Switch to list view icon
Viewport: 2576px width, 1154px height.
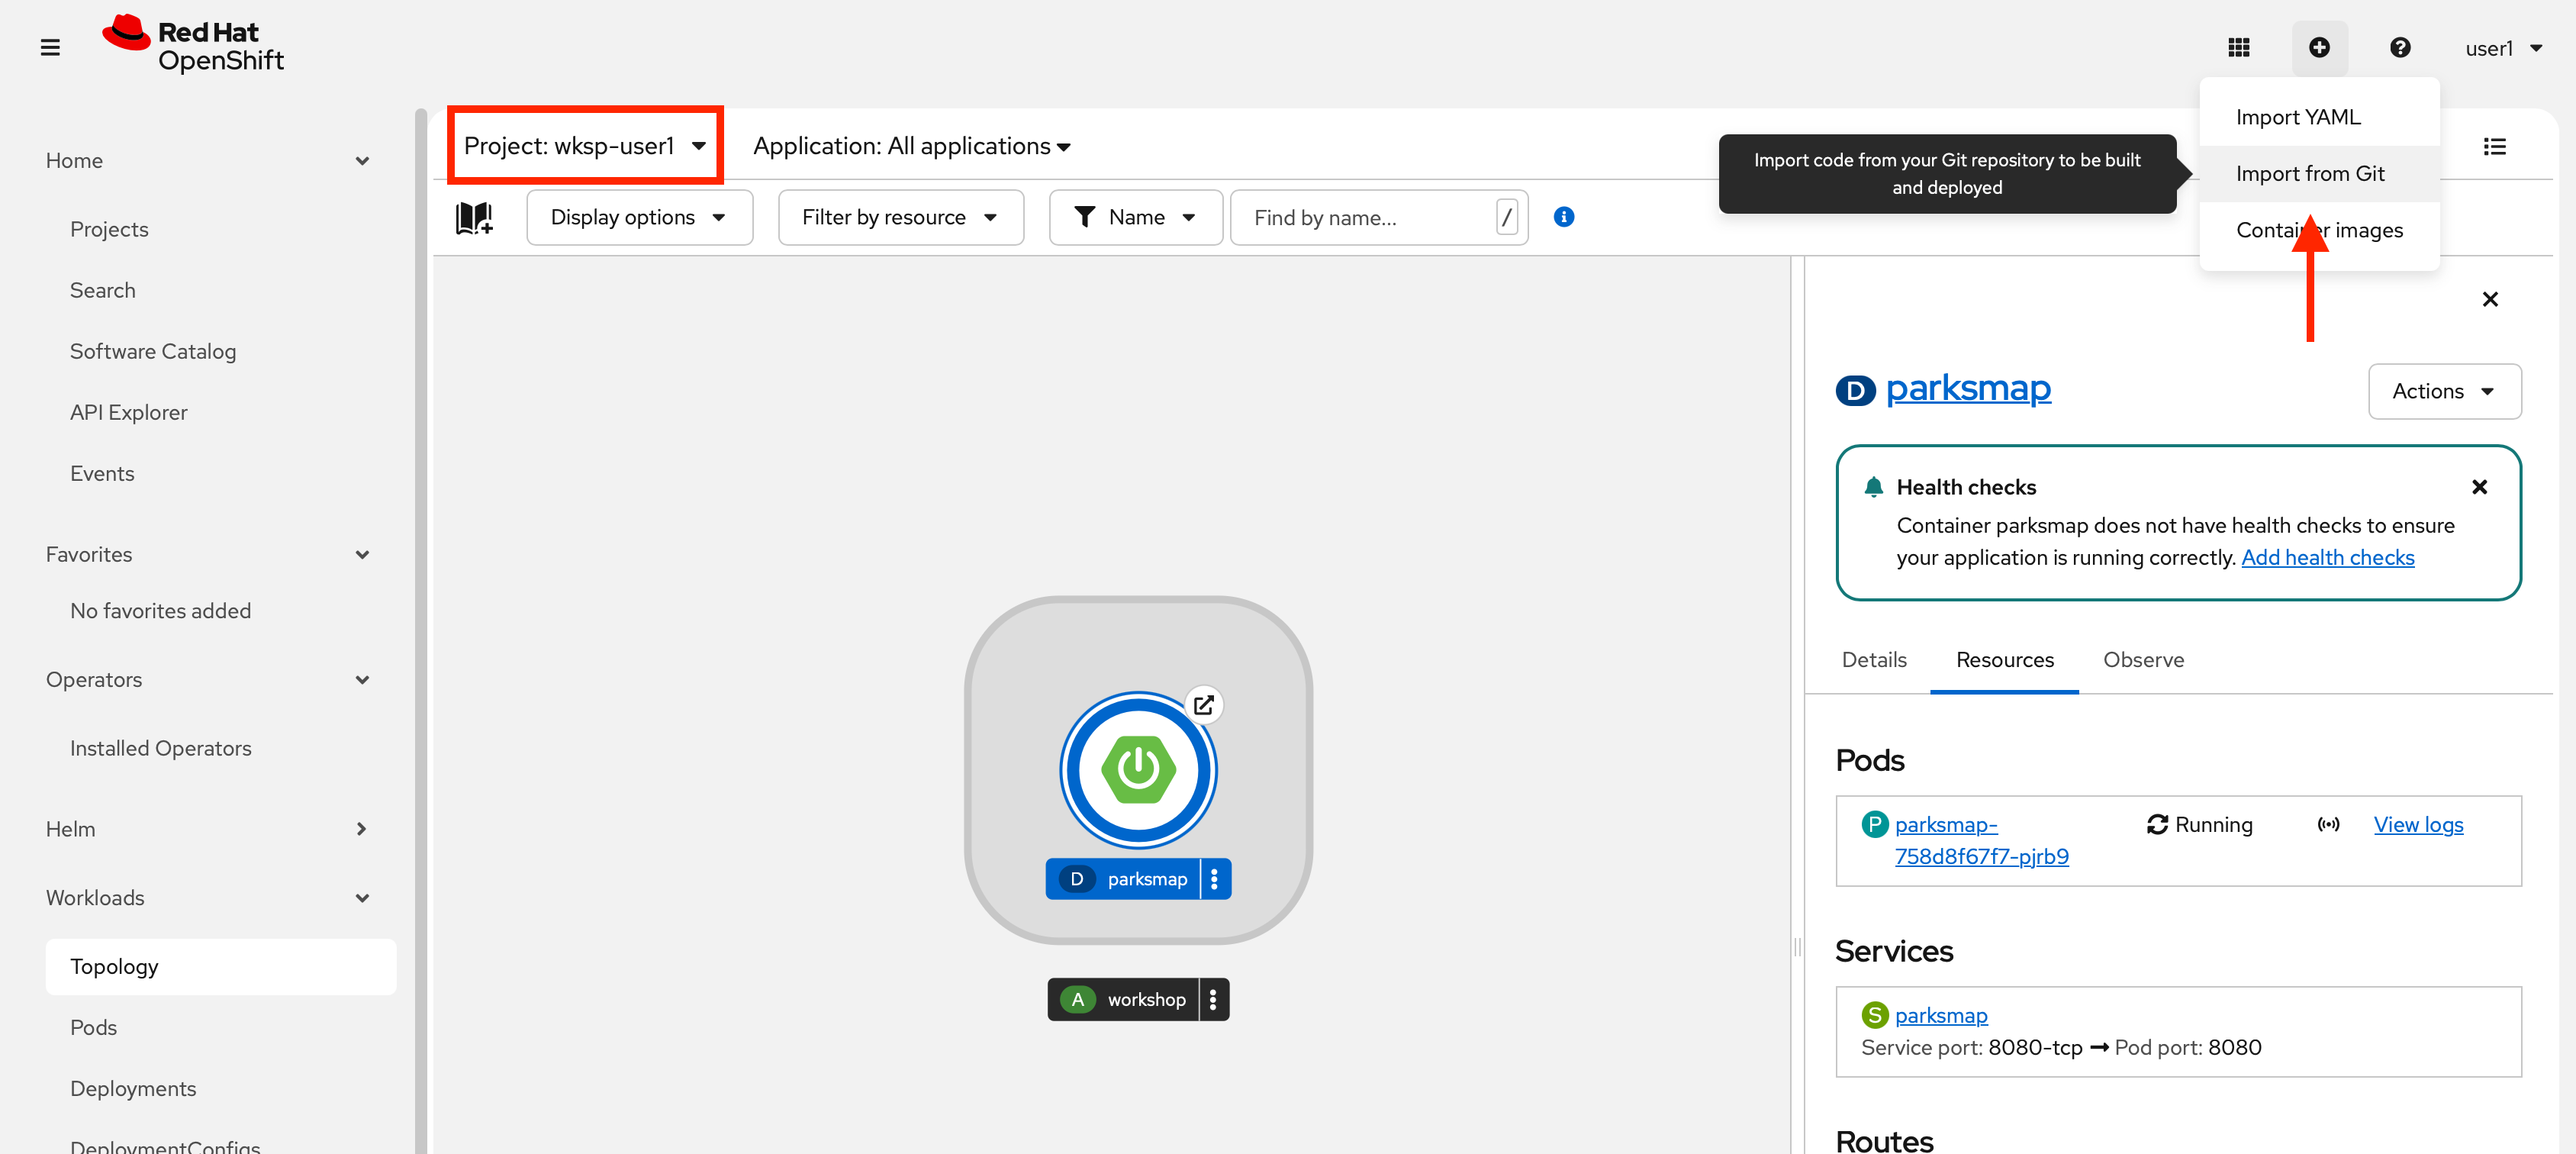pos(2494,147)
